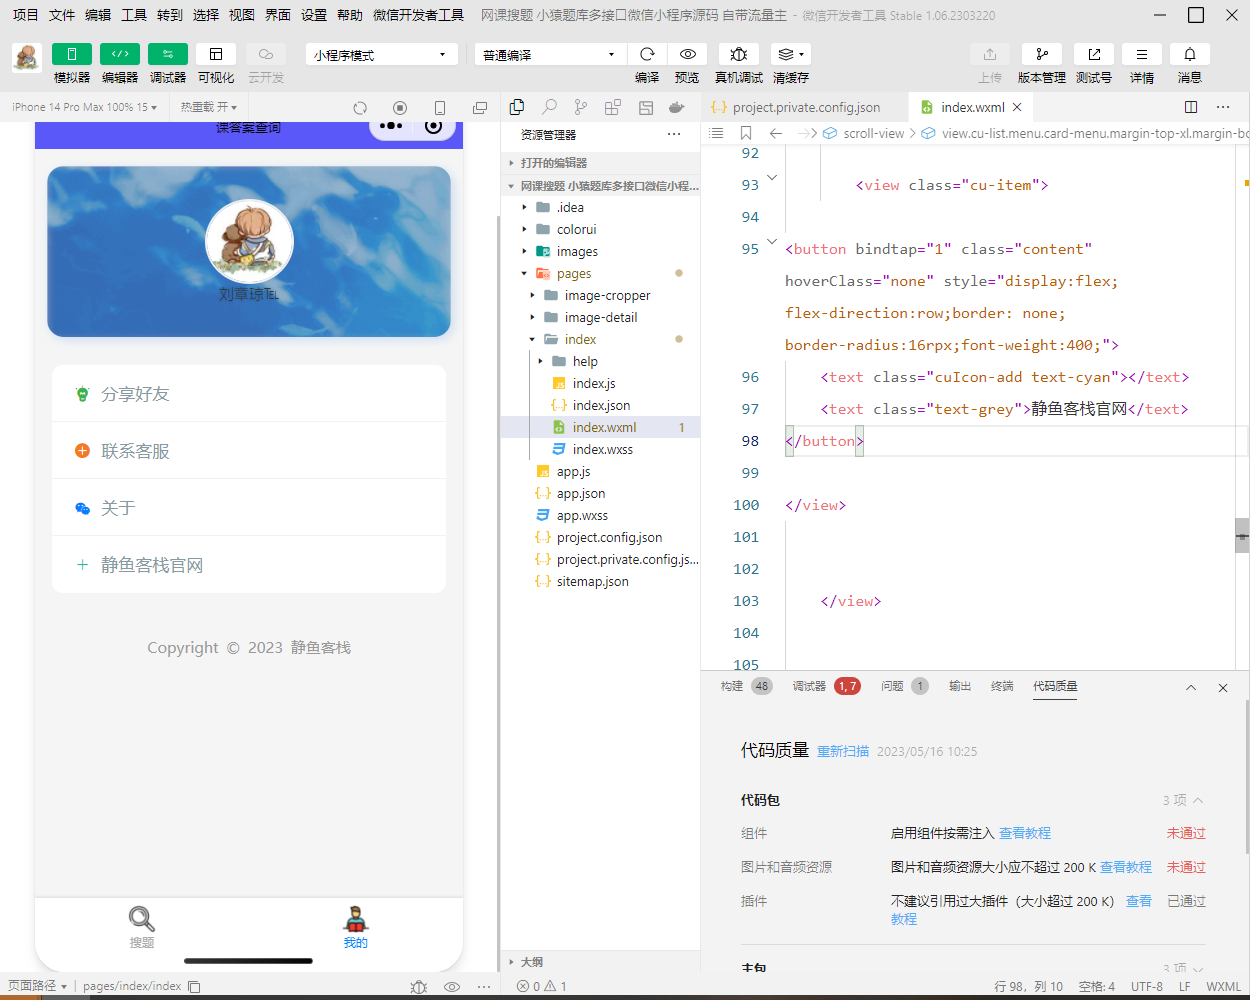The image size is (1250, 1000).
Task: Click the 真机调试 bug icon
Action: (738, 54)
